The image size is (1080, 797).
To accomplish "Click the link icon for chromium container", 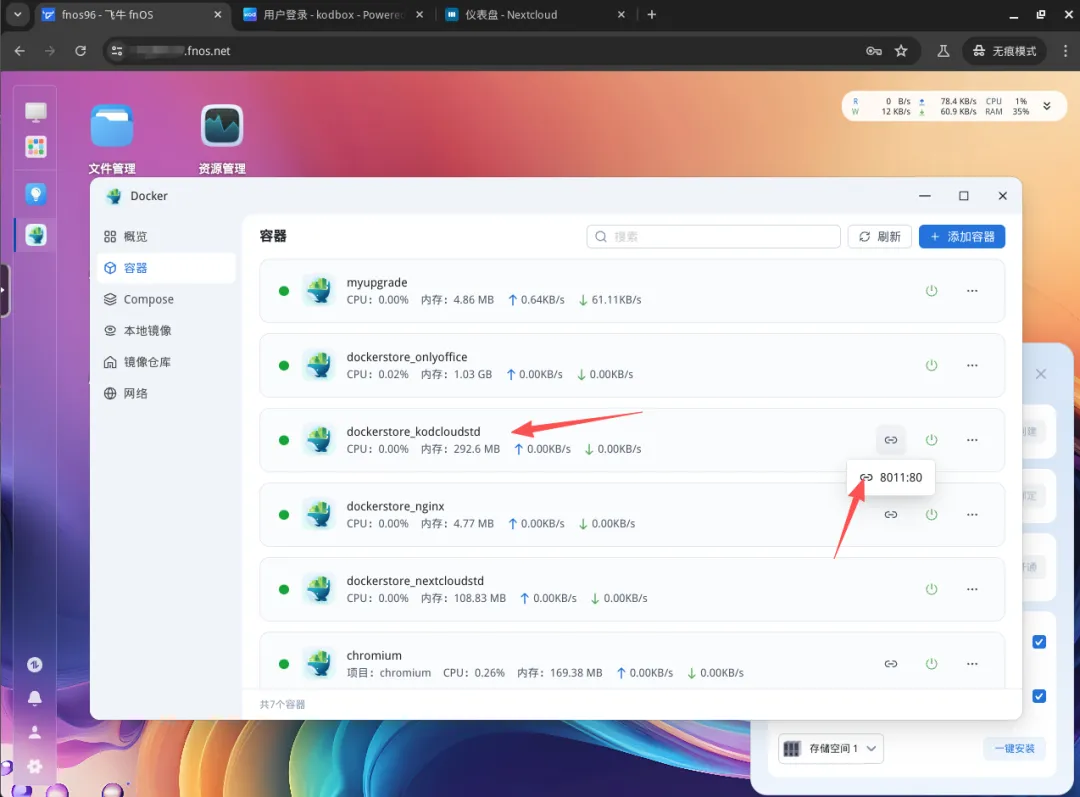I will (x=891, y=664).
